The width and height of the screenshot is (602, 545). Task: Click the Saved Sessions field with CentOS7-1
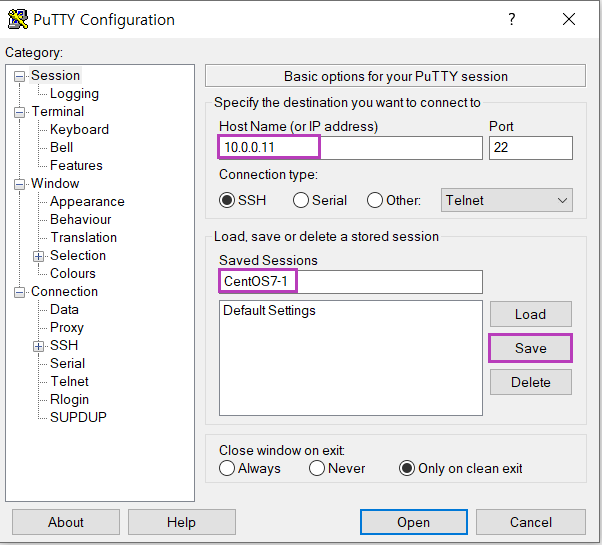[x=351, y=282]
